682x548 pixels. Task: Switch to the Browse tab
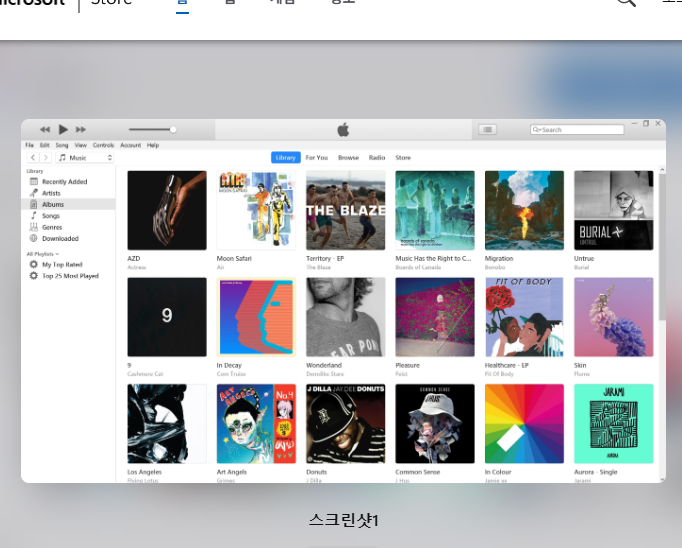[x=348, y=157]
